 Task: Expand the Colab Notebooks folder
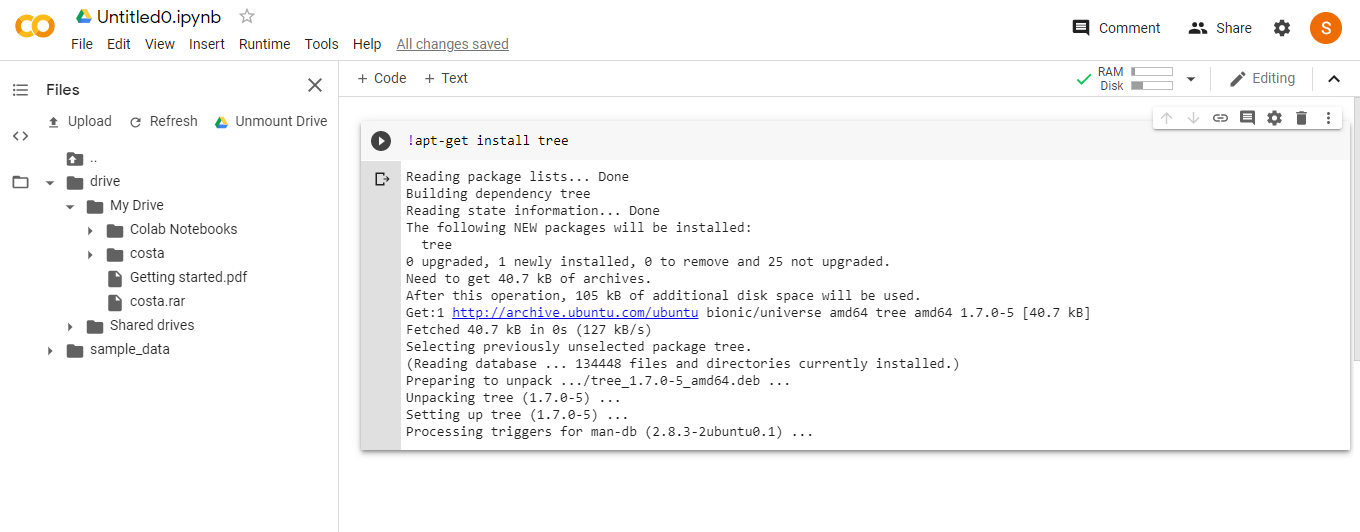[90, 230]
